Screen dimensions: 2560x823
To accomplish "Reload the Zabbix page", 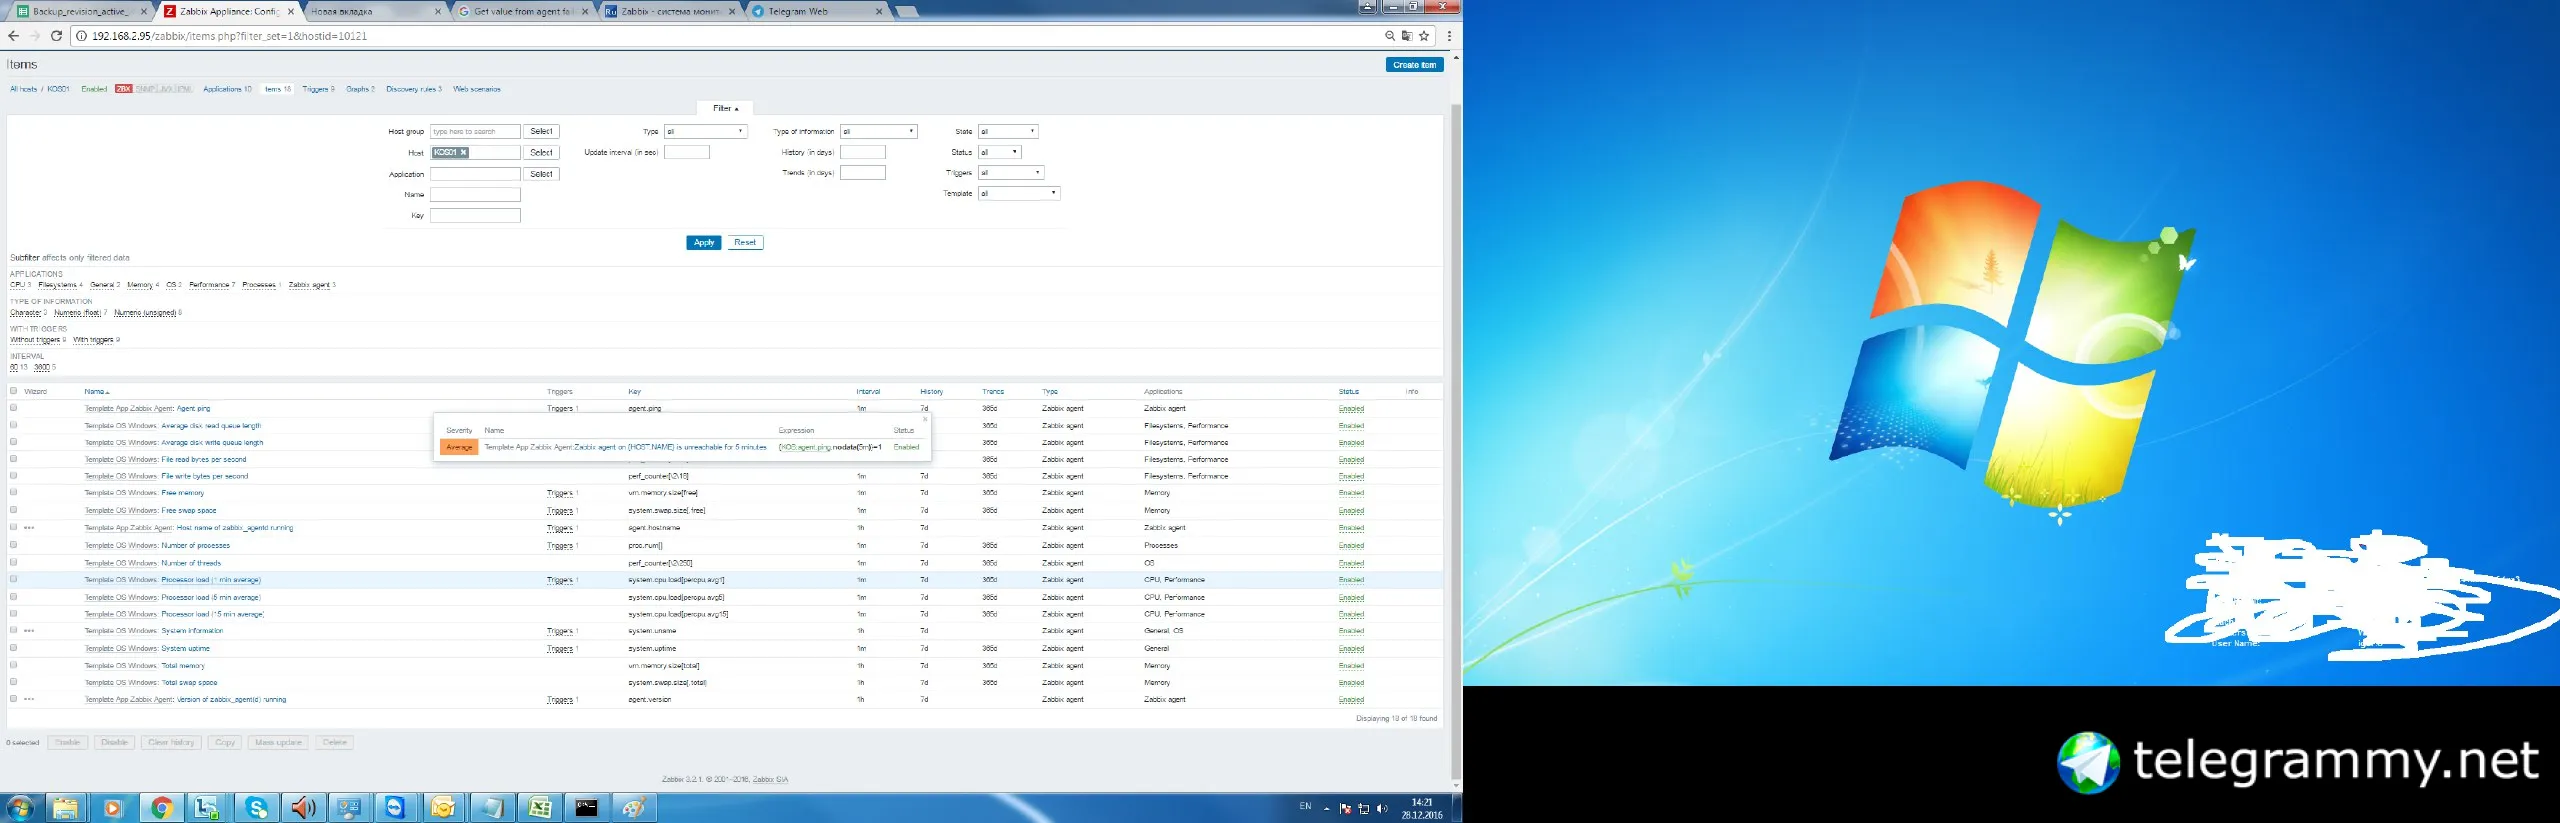I will [57, 36].
